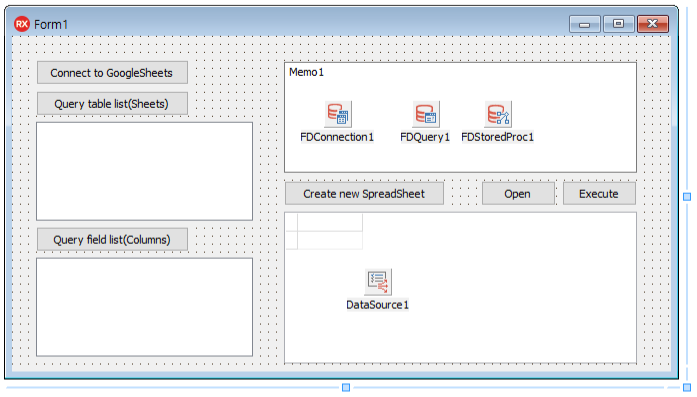Click Connect to GoogleSheets button
The image size is (697, 397).
tap(112, 73)
